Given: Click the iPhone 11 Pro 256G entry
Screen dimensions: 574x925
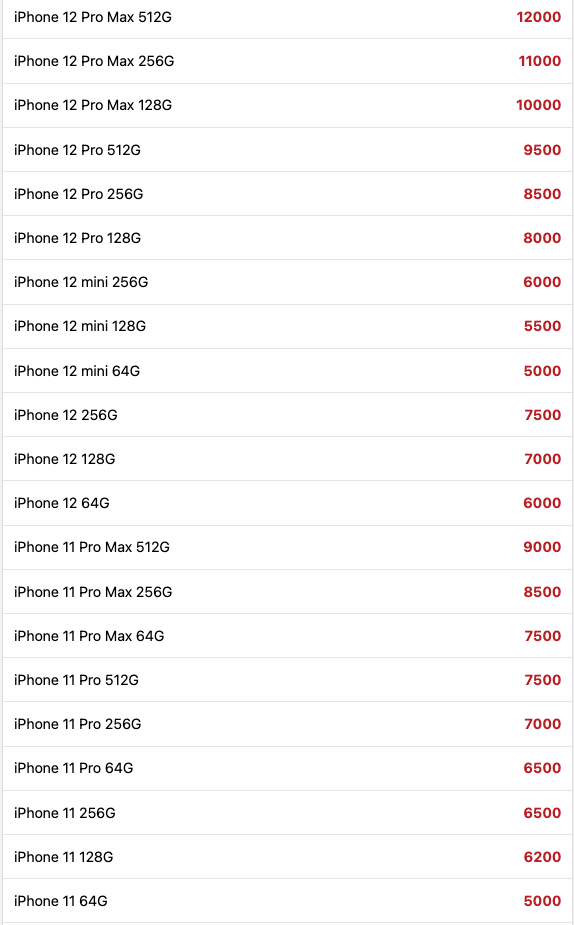Looking at the screenshot, I should point(287,724).
